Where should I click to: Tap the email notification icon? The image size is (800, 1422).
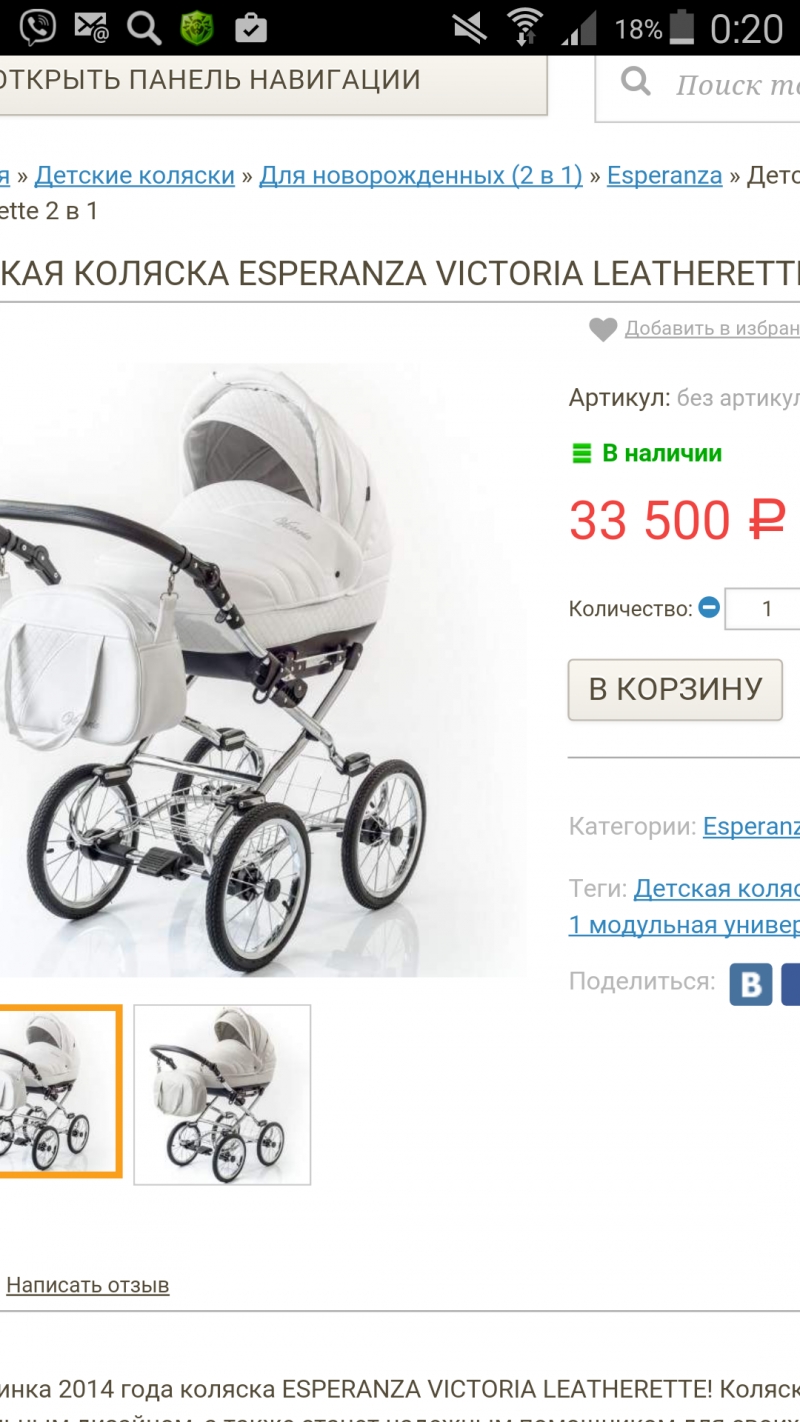(x=91, y=27)
